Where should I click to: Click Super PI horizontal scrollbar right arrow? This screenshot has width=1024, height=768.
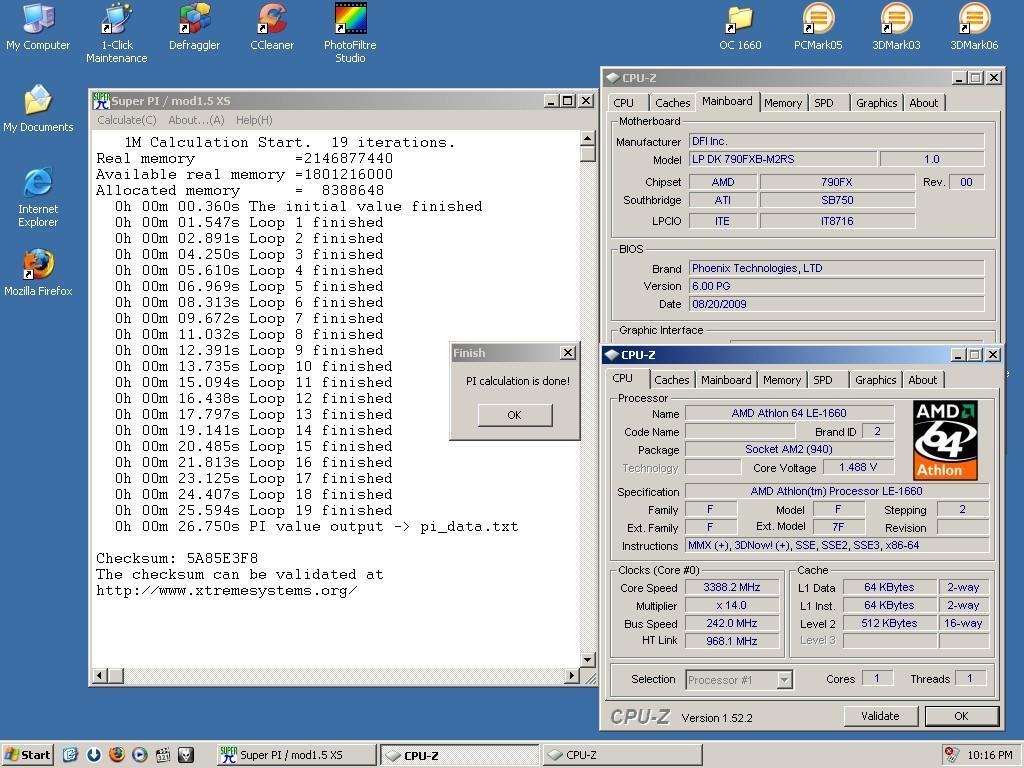tap(572, 675)
